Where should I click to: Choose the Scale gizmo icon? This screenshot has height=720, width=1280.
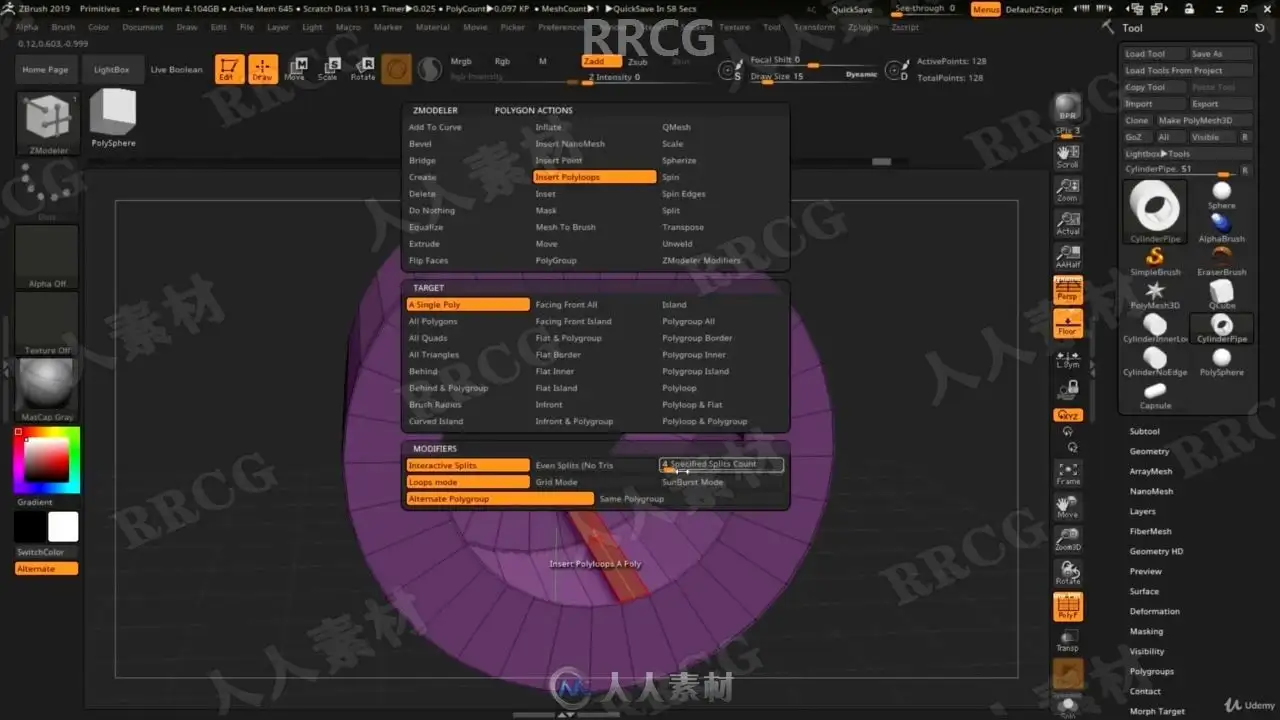click(329, 69)
